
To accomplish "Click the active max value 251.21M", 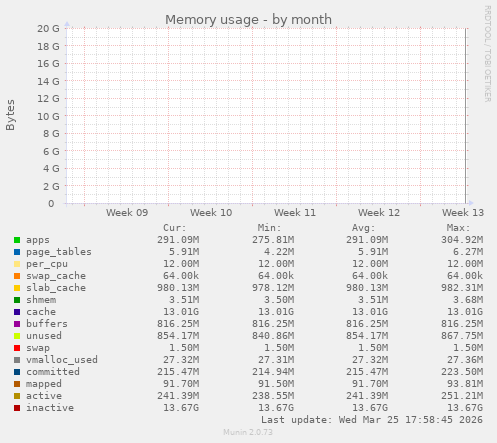I will (462, 396).
